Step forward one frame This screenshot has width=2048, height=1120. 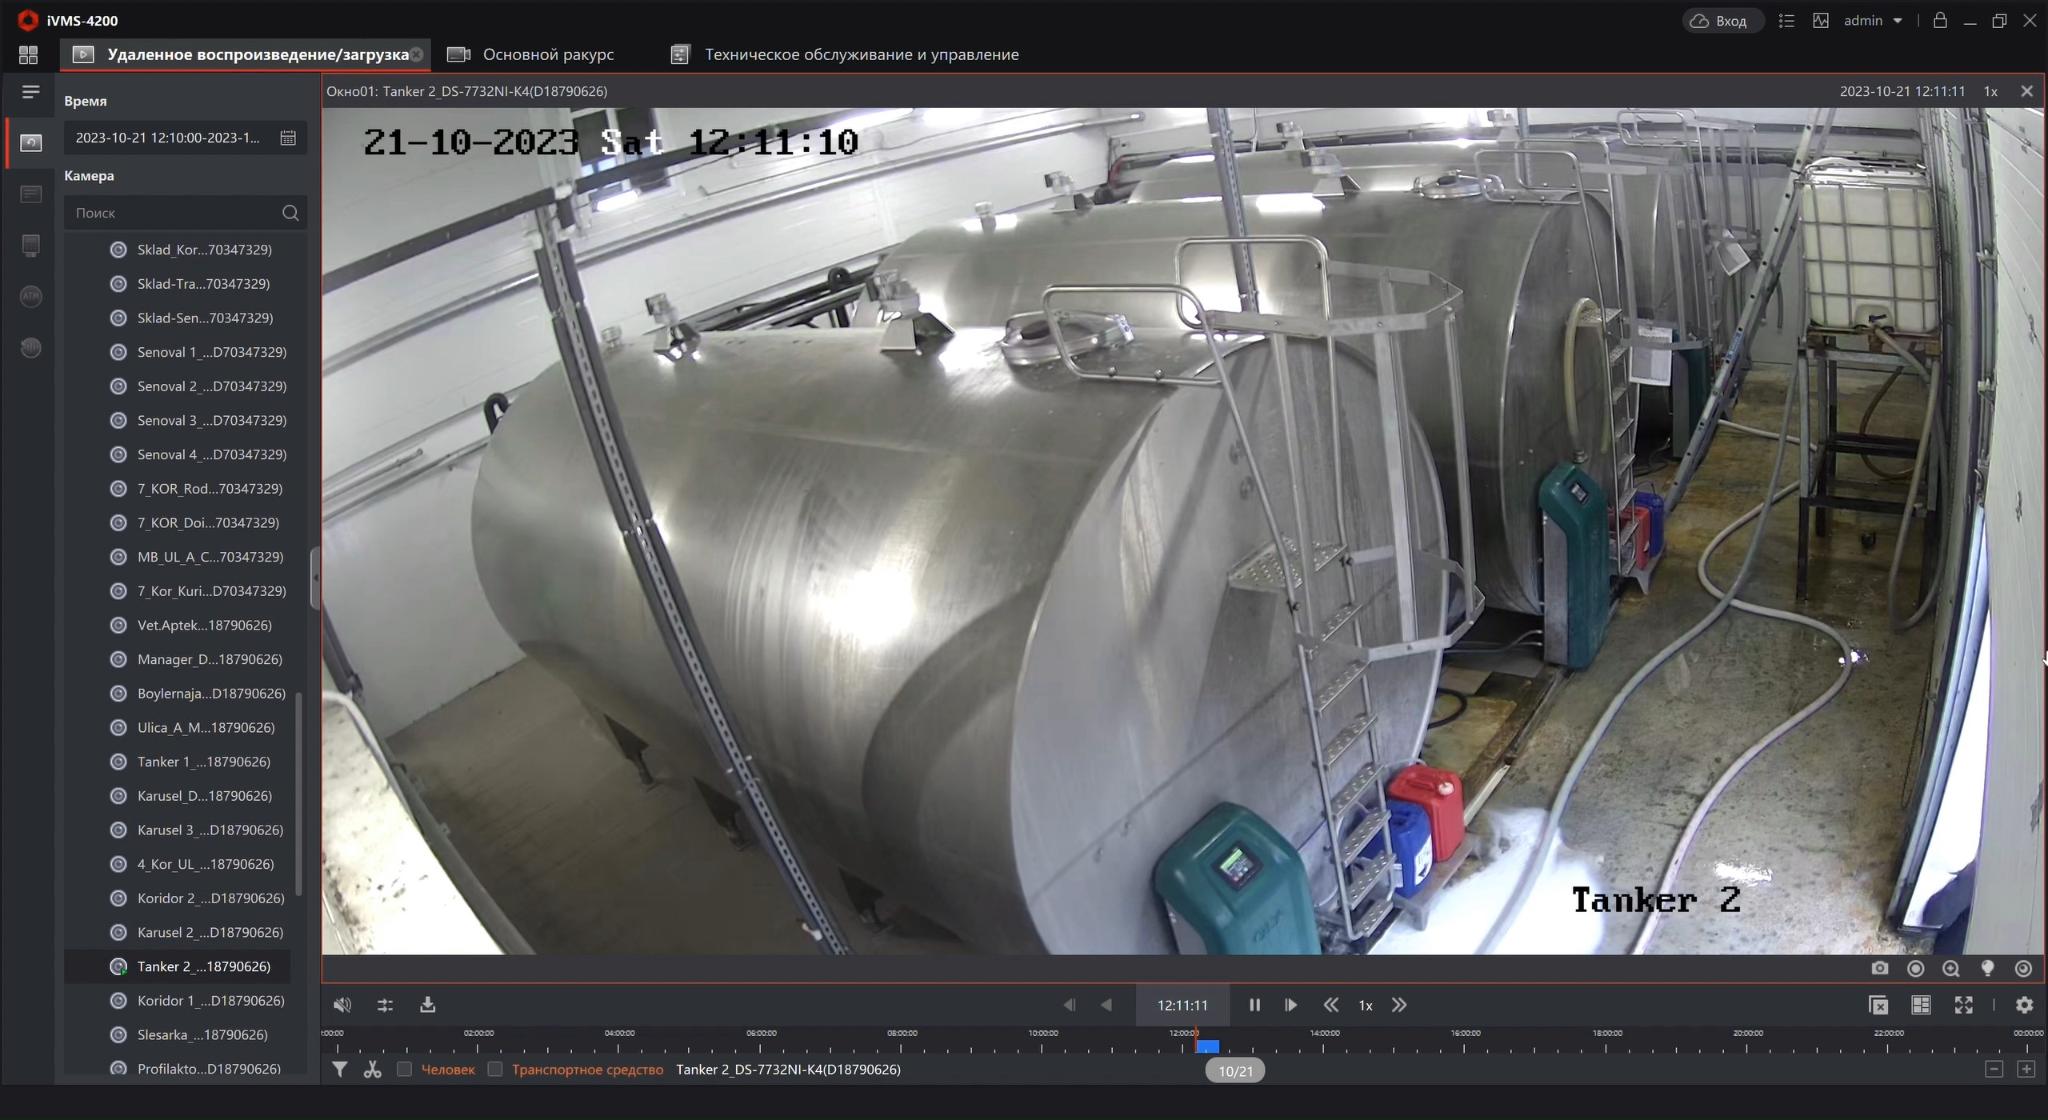pos(1291,1005)
